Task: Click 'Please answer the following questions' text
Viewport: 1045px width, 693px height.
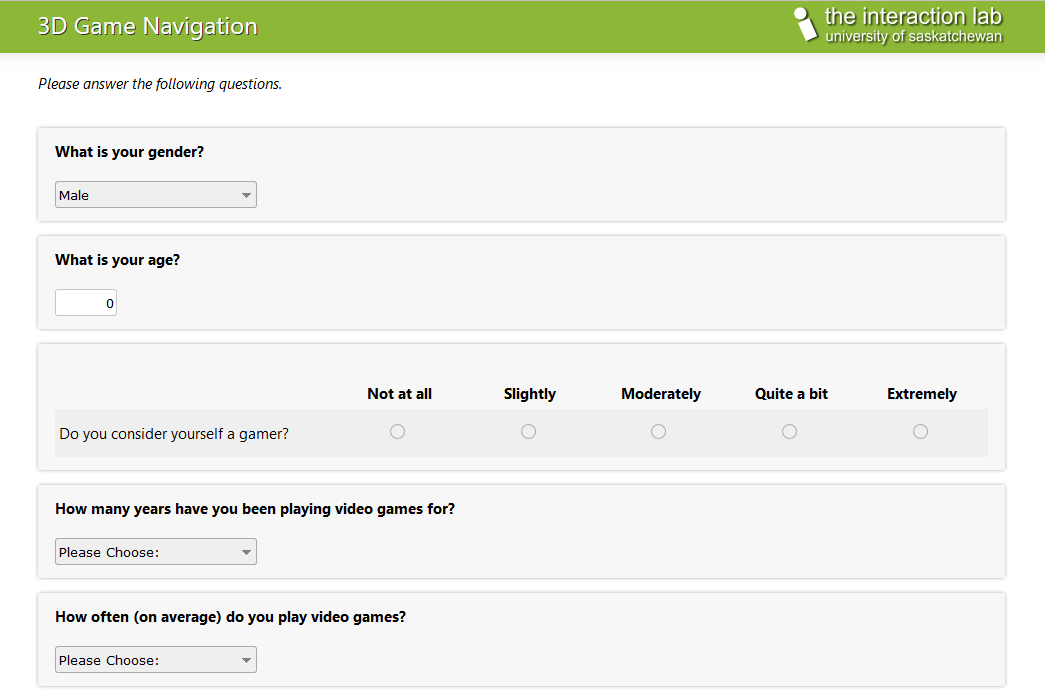Action: pos(160,84)
